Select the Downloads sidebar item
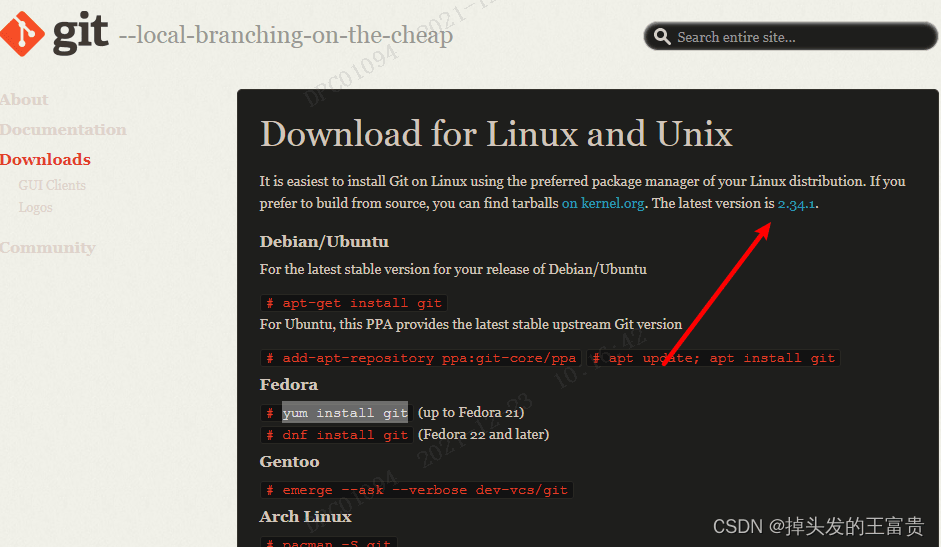The height and width of the screenshot is (547, 941). click(x=45, y=160)
